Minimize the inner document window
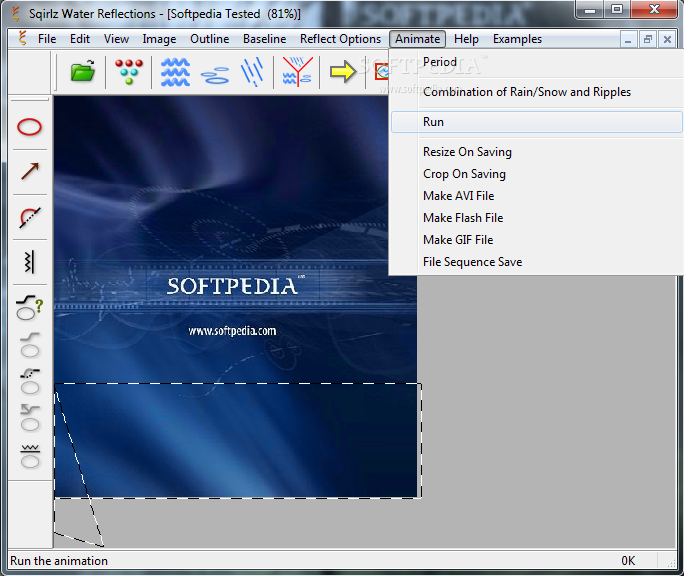Screen dimensions: 684x576 click(628, 40)
